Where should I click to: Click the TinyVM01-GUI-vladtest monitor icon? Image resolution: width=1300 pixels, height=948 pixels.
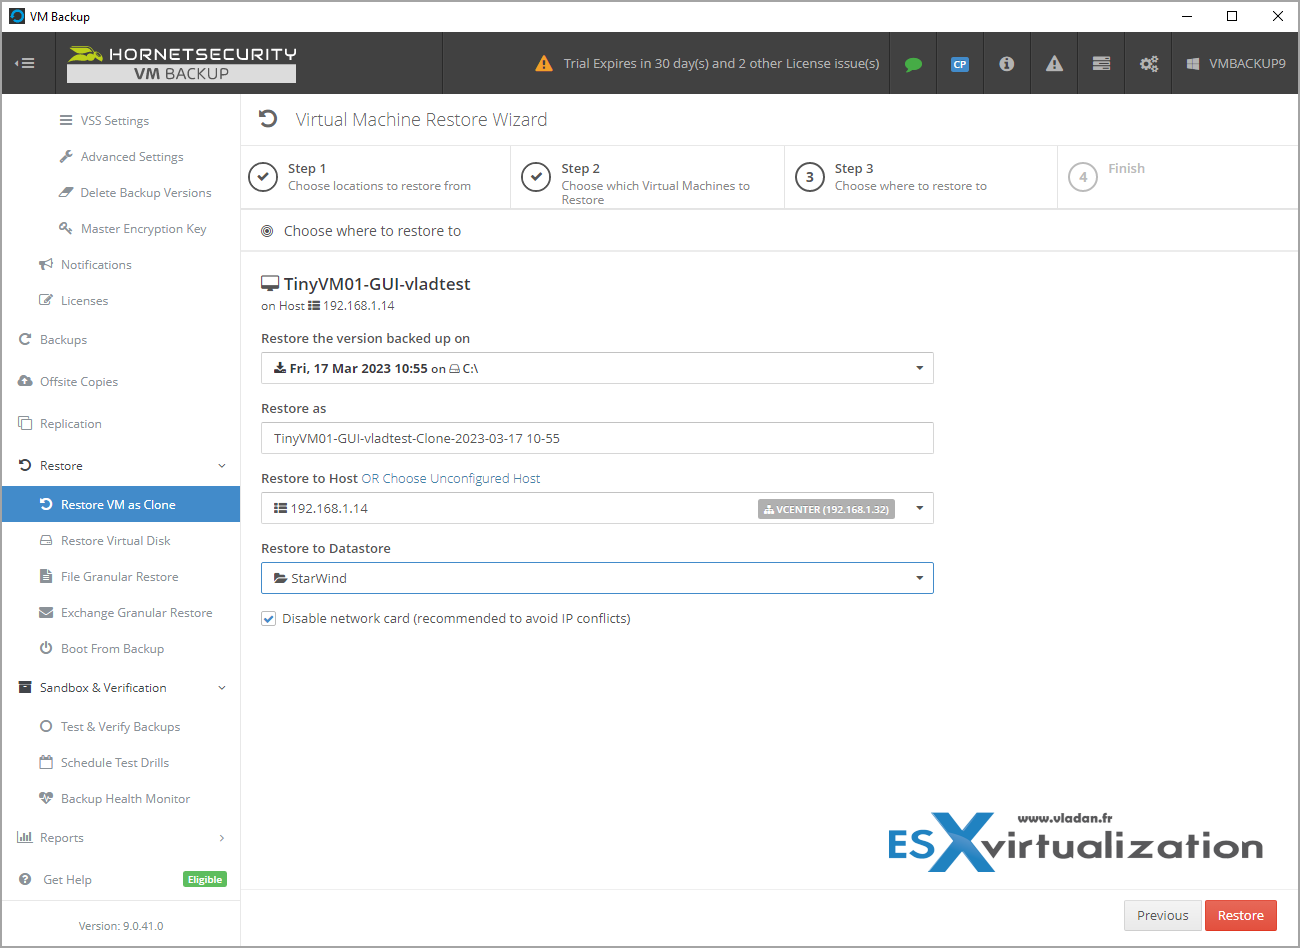coord(270,284)
